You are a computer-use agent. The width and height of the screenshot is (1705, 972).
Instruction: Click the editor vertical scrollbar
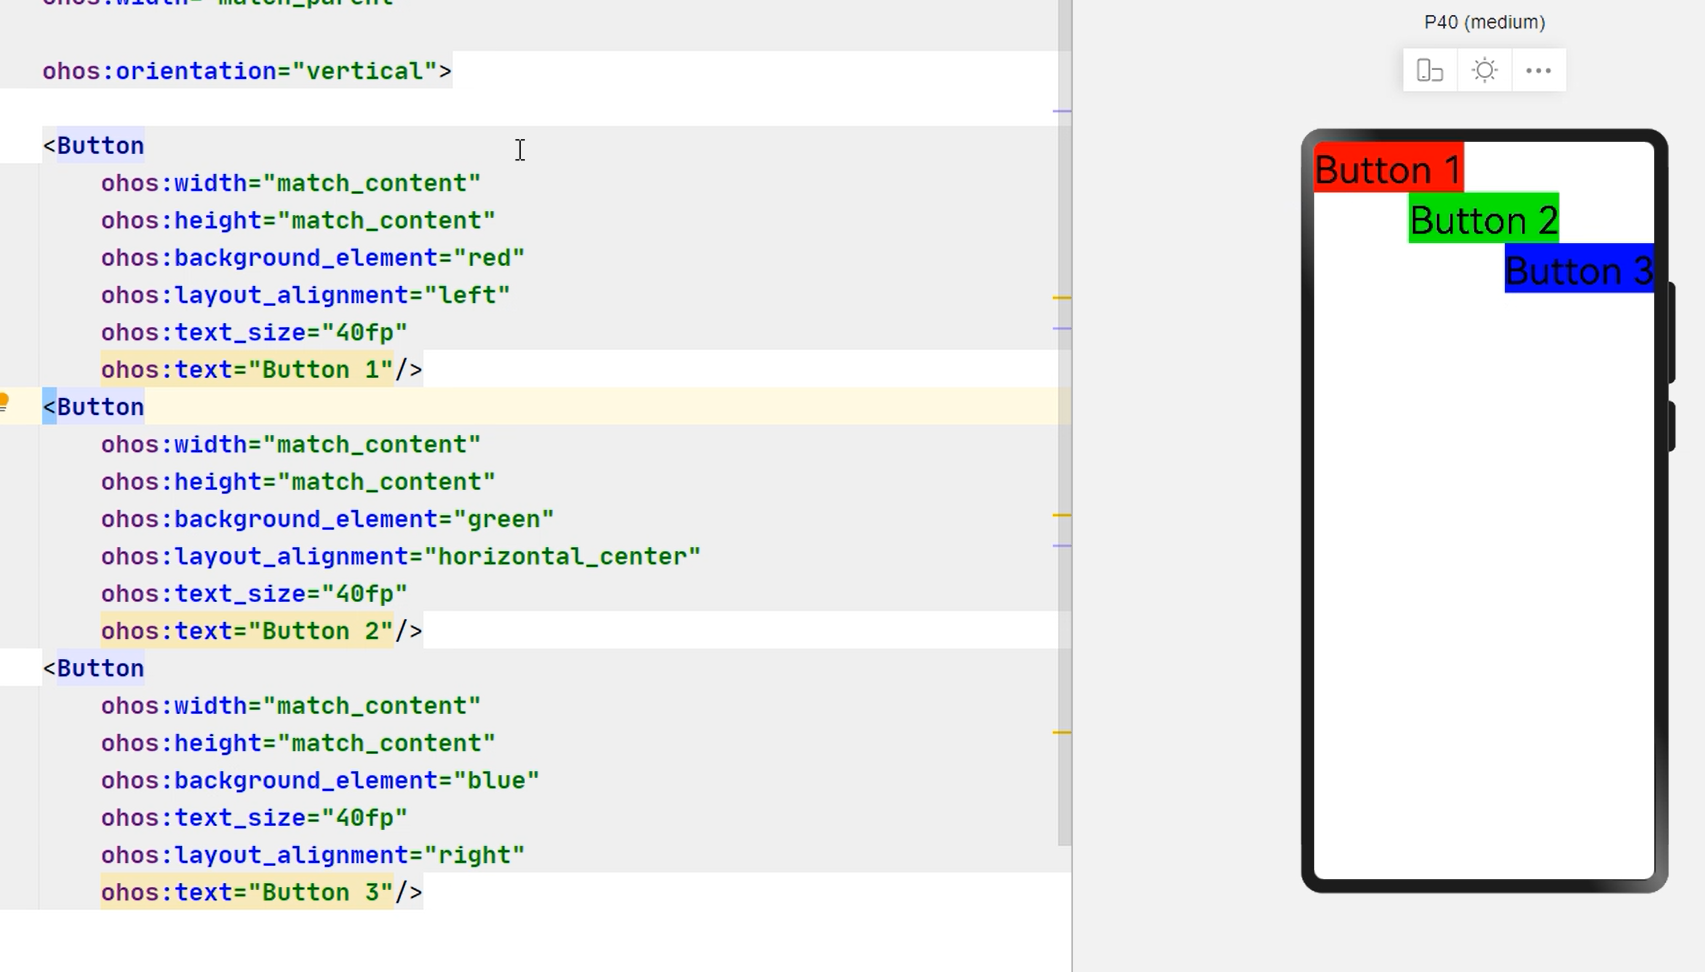(x=1064, y=422)
